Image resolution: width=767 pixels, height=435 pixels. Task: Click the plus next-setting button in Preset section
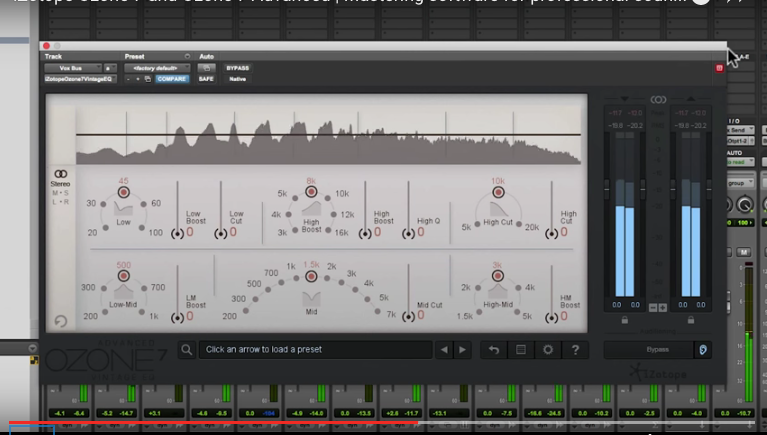137,79
